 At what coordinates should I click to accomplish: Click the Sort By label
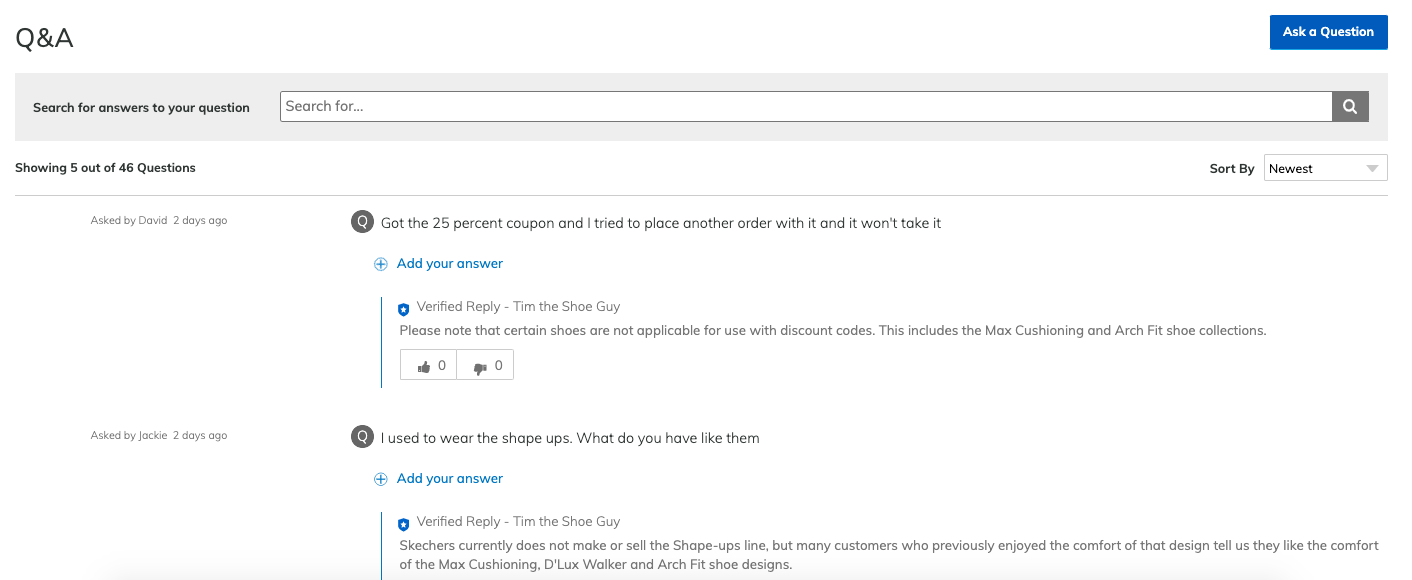[x=1232, y=169]
